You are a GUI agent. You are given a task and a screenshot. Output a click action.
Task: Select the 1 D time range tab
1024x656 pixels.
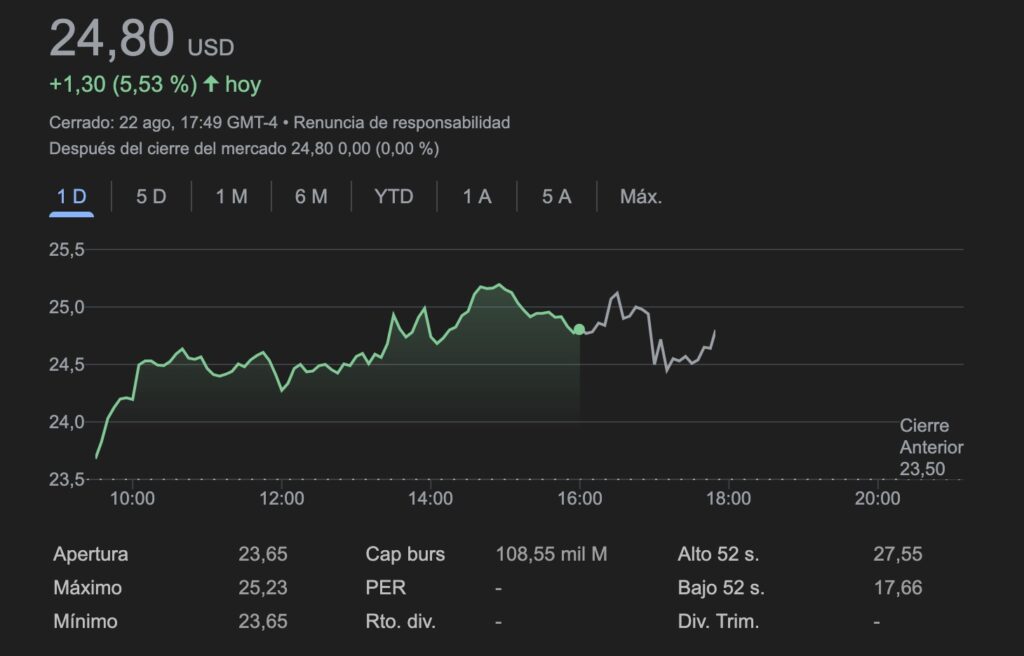point(71,197)
